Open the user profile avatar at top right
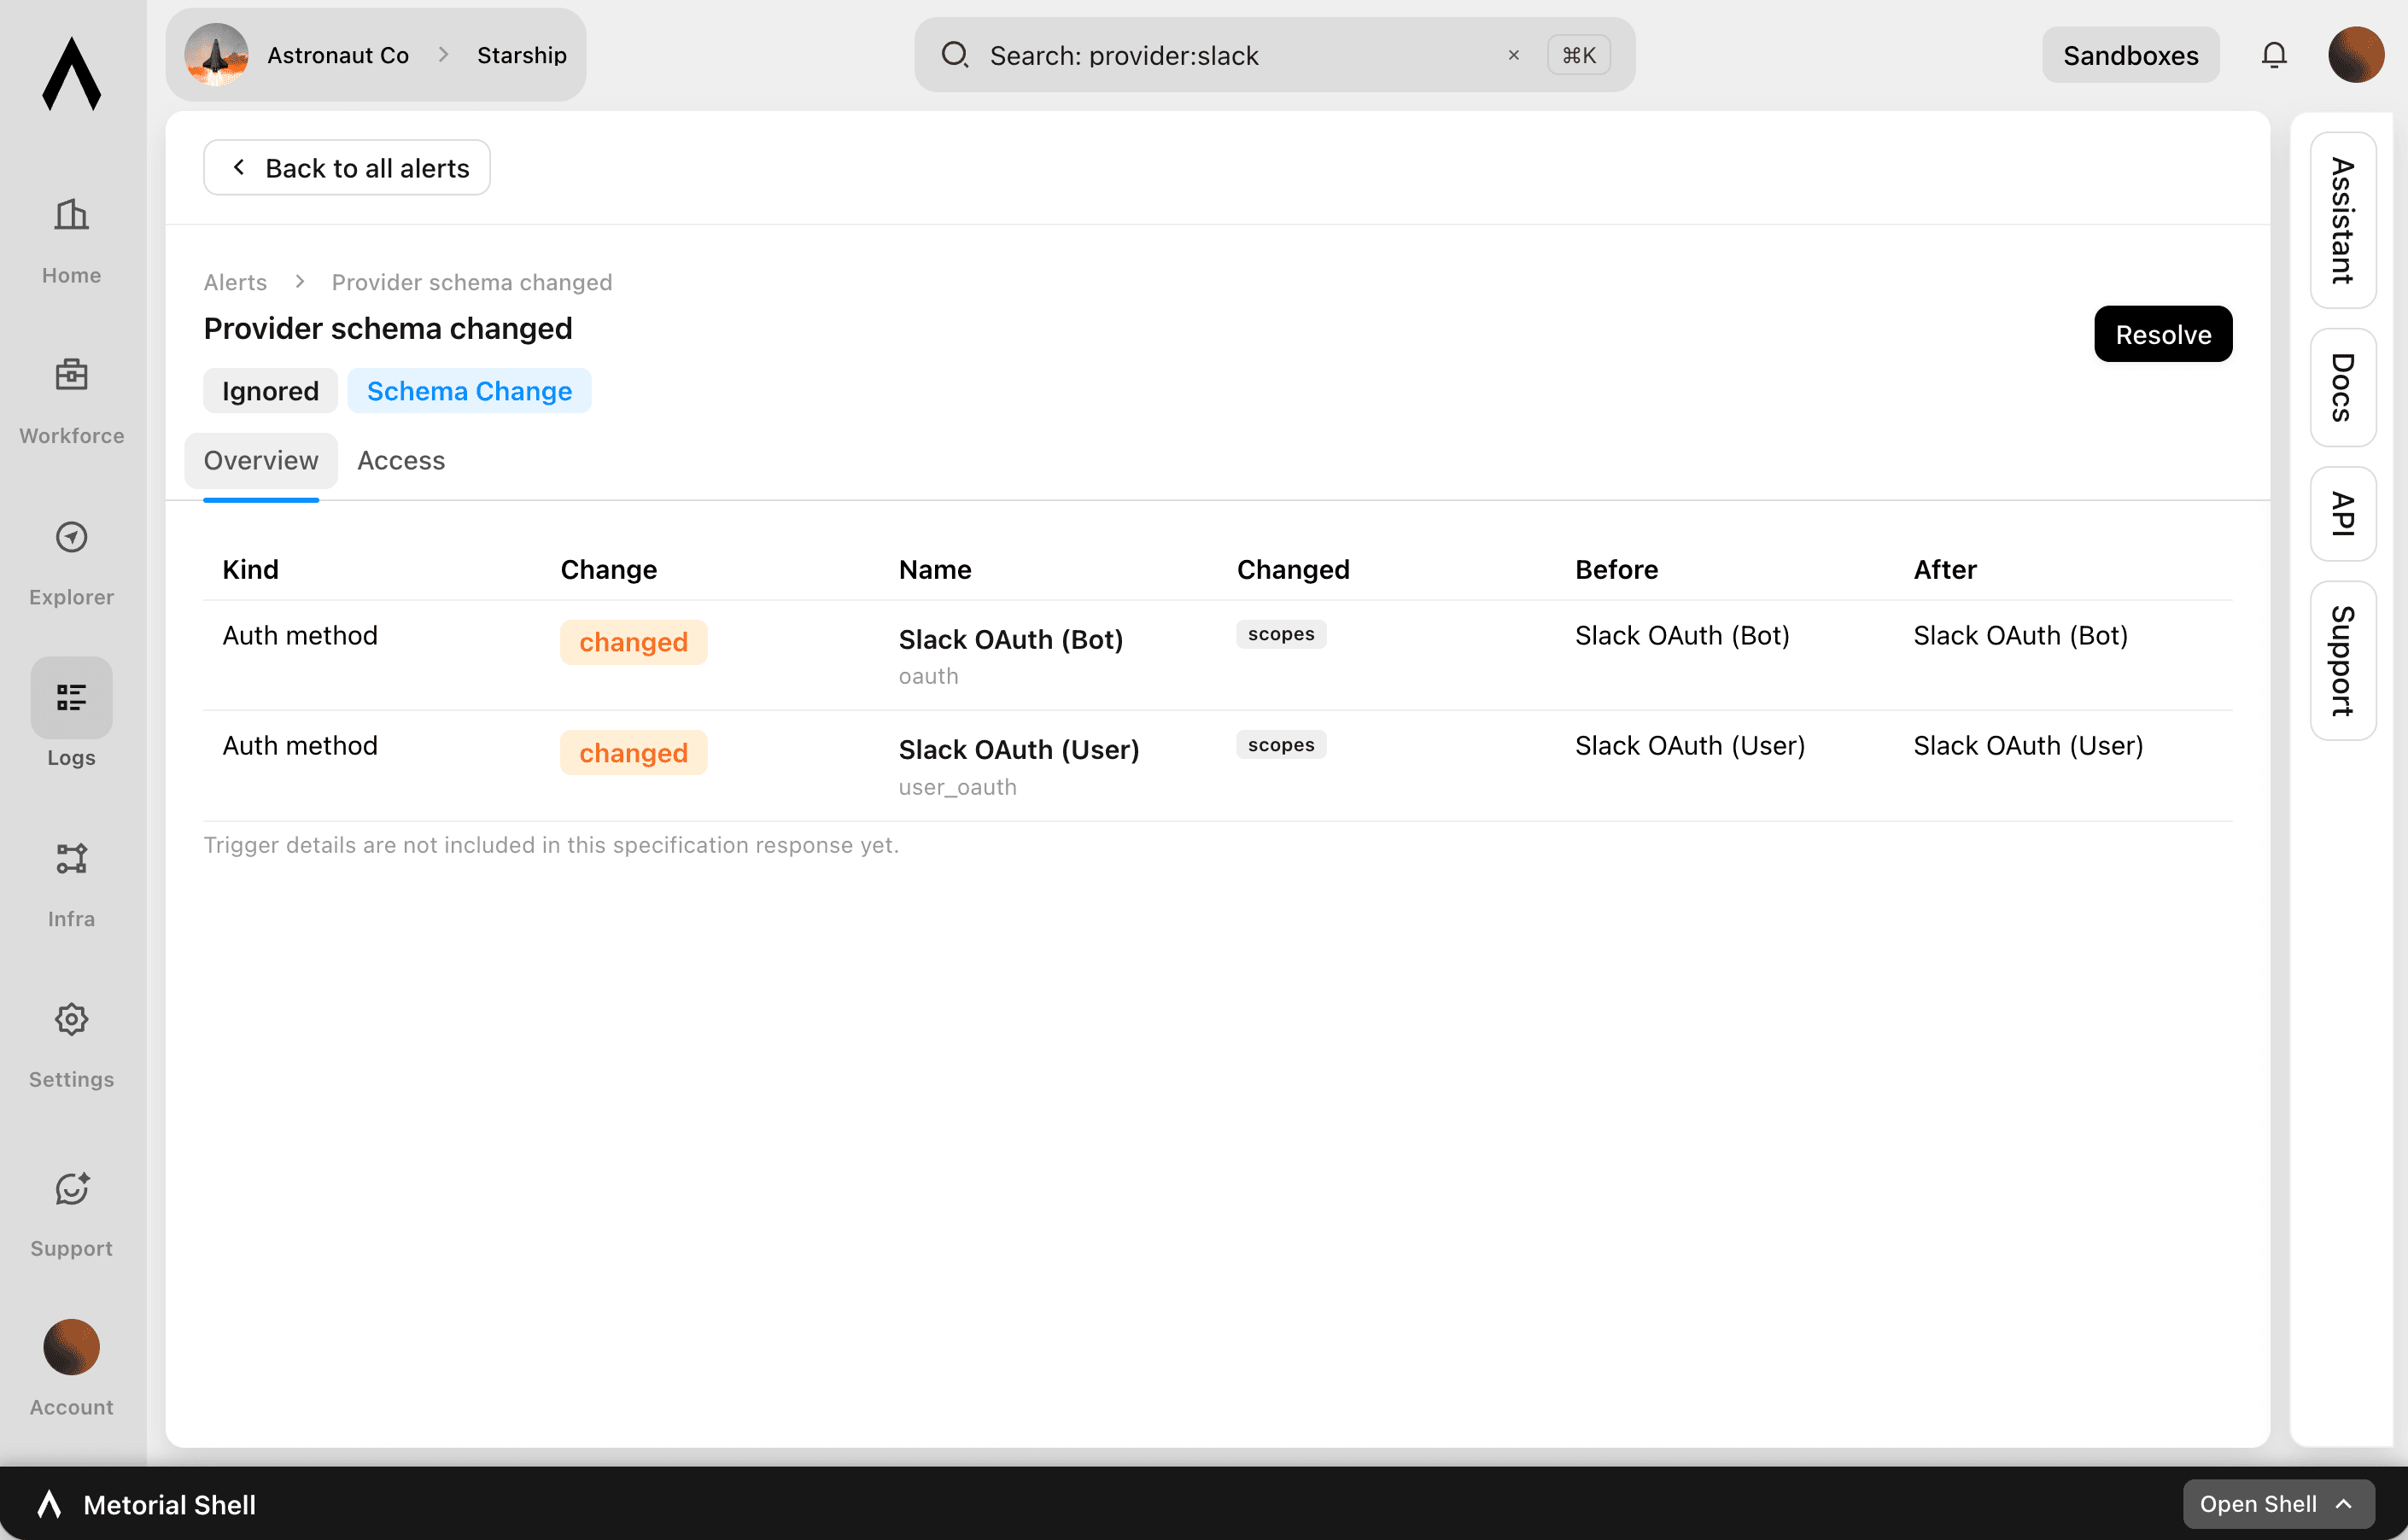The image size is (2408, 1540). coord(2356,55)
